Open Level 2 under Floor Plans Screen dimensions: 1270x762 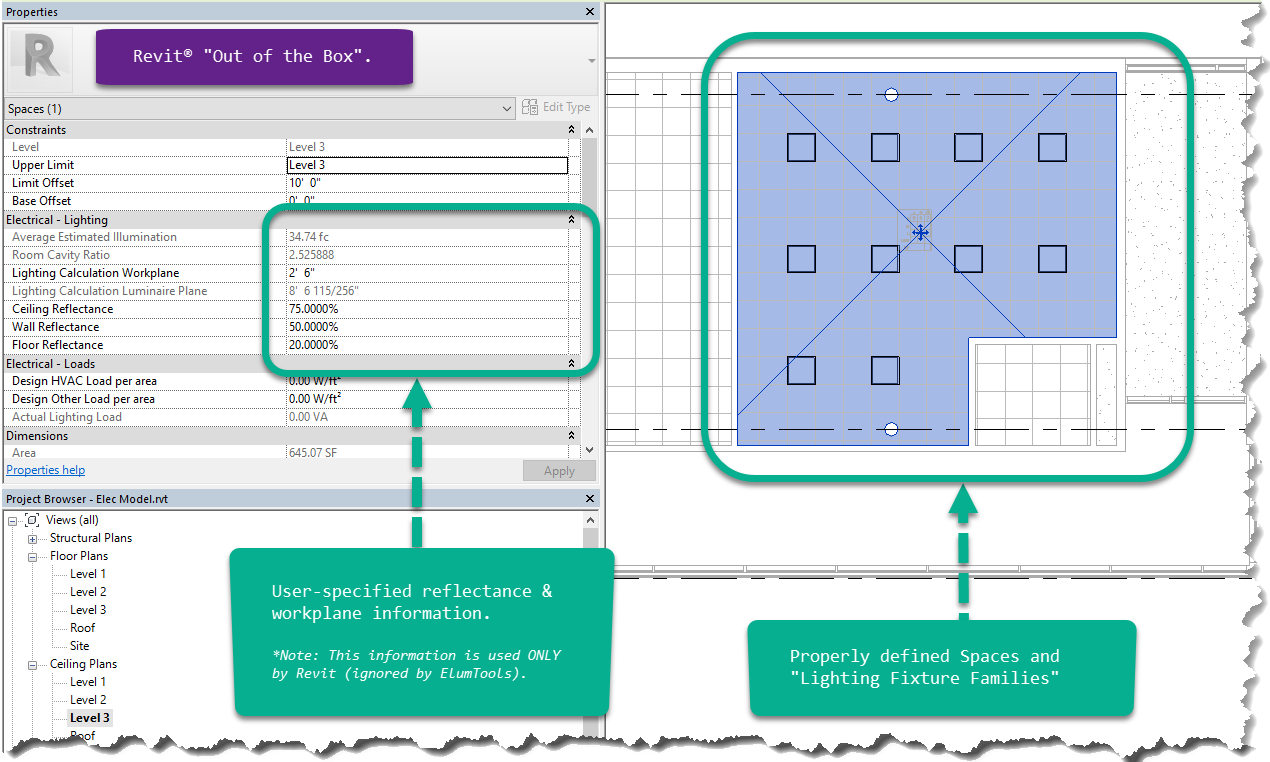88,592
